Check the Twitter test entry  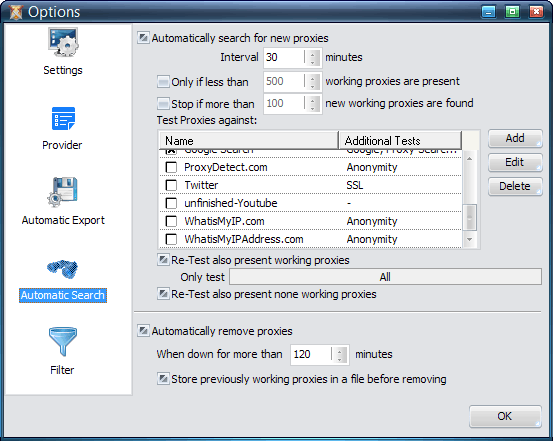coord(171,185)
